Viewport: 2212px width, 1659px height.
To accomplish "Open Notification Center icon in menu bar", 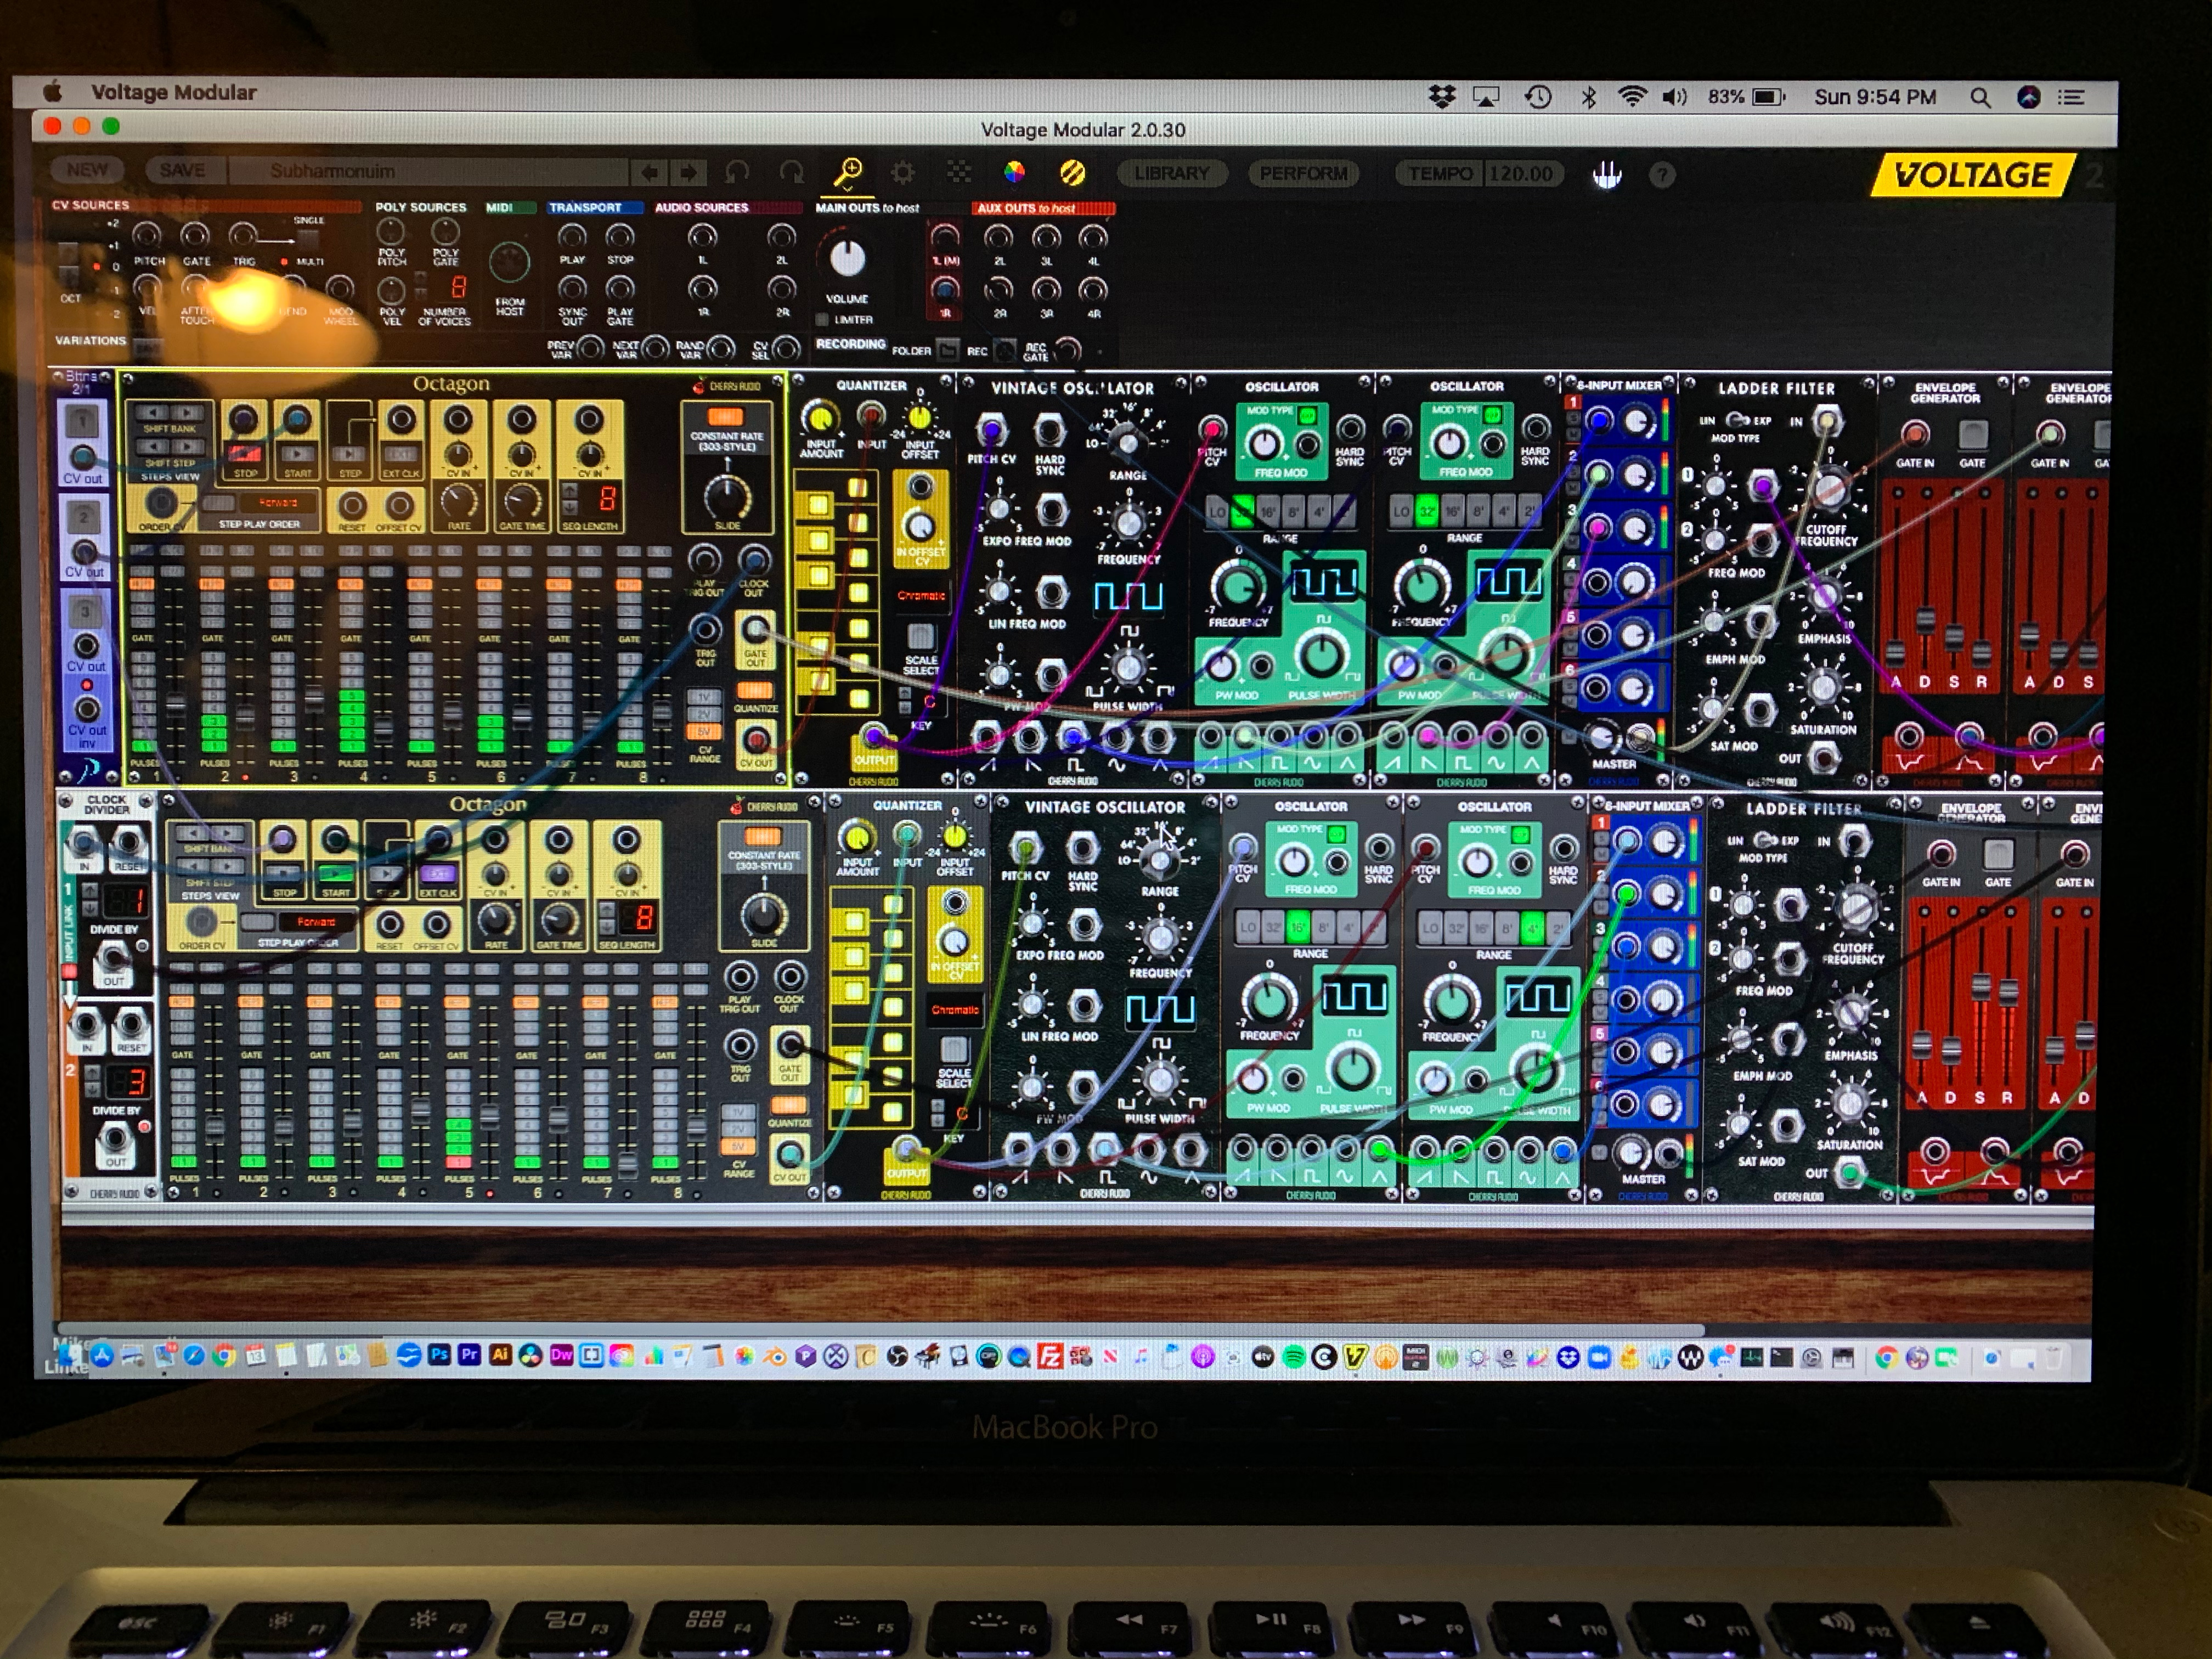I will pyautogui.click(x=2070, y=97).
